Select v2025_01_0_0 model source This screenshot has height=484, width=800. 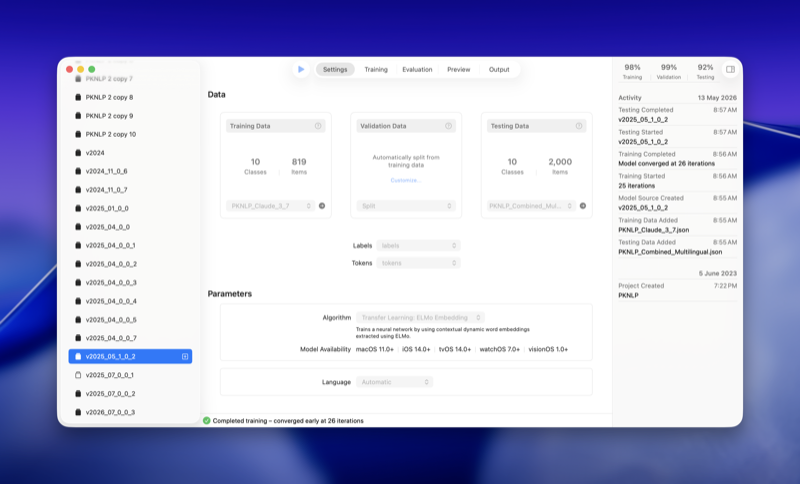tap(130, 208)
